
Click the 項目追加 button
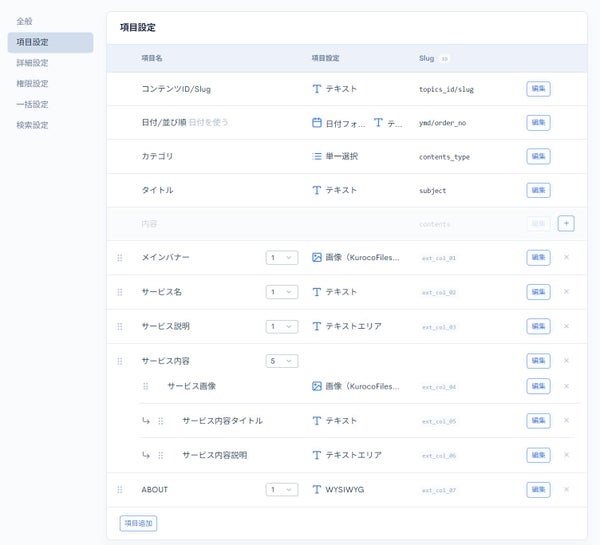[139, 523]
